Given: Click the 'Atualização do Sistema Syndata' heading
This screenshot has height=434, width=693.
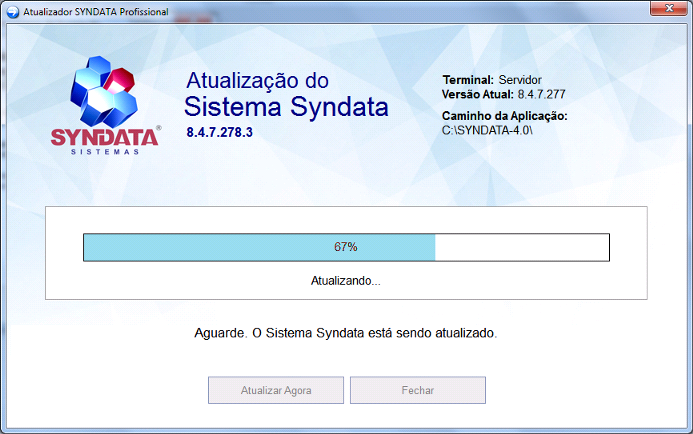Looking at the screenshot, I should (286, 95).
